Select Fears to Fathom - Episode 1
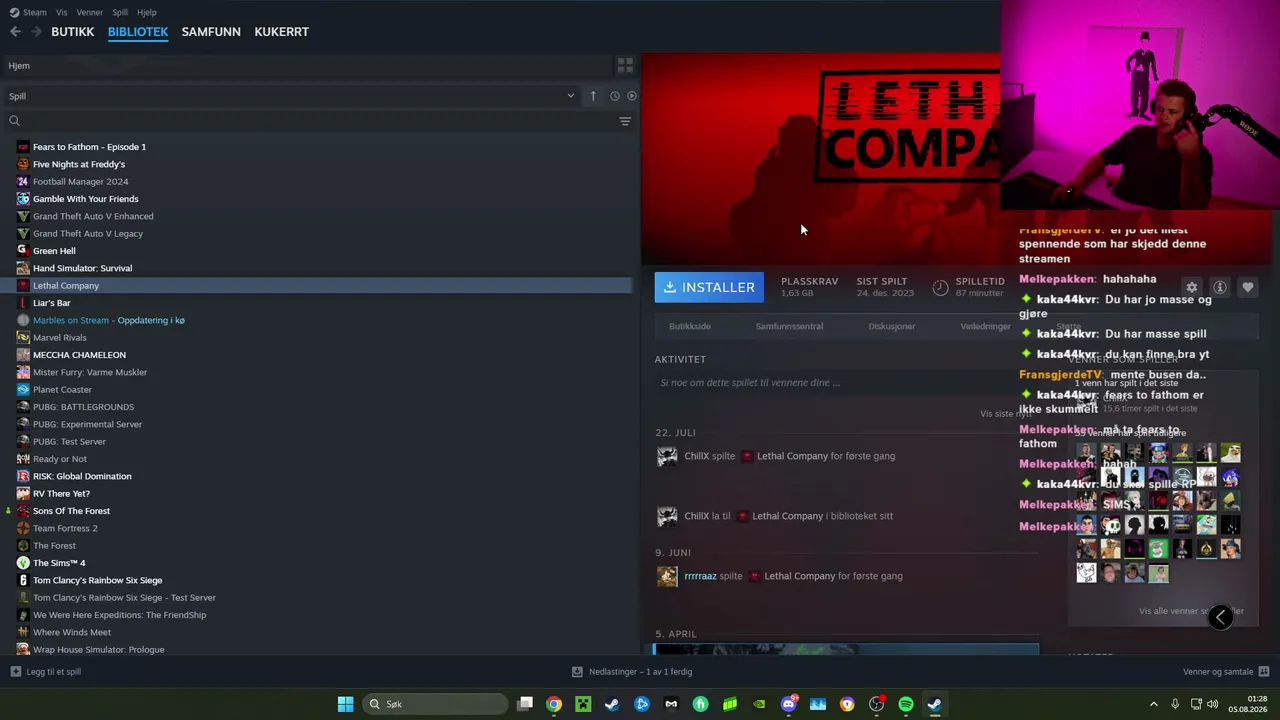1280x720 pixels. 89,147
